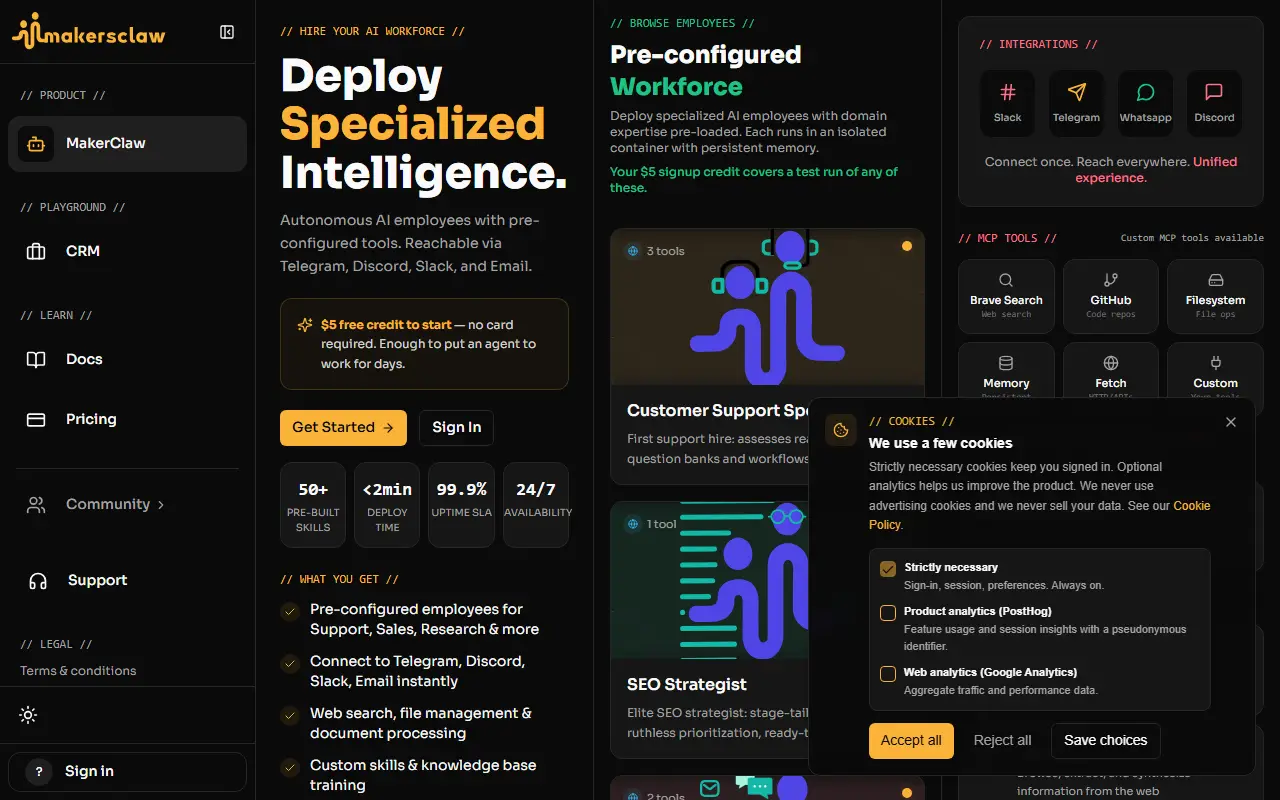Click the SEO Strategist title

click(x=687, y=685)
